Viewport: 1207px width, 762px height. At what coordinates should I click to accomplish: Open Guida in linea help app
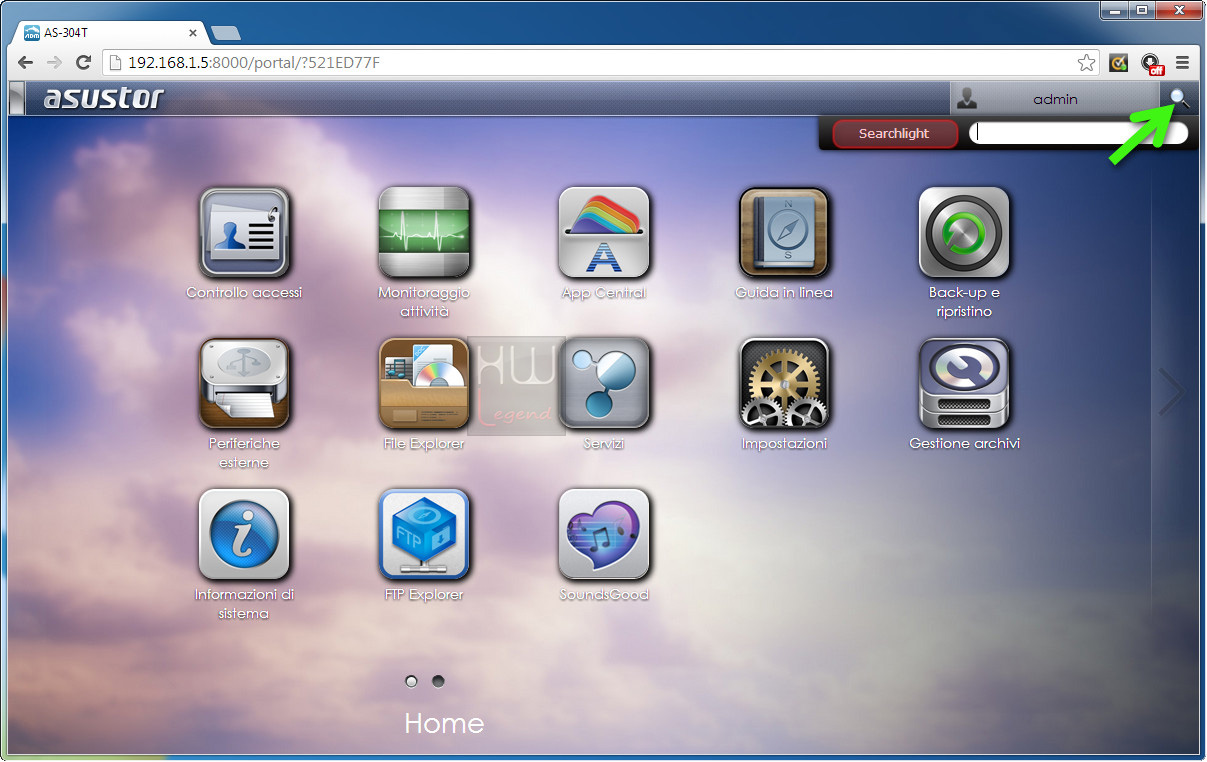[784, 232]
